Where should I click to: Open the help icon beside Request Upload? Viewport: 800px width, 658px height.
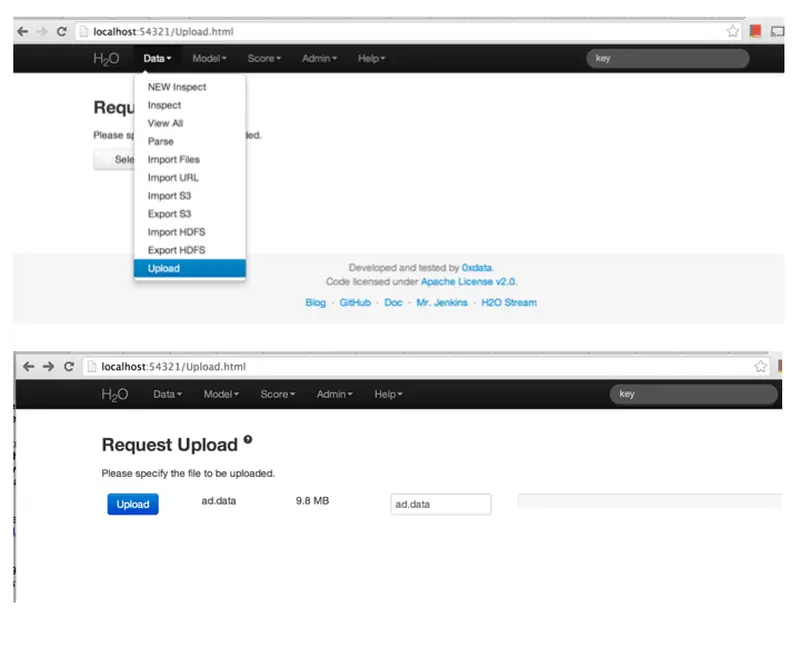(x=247, y=439)
